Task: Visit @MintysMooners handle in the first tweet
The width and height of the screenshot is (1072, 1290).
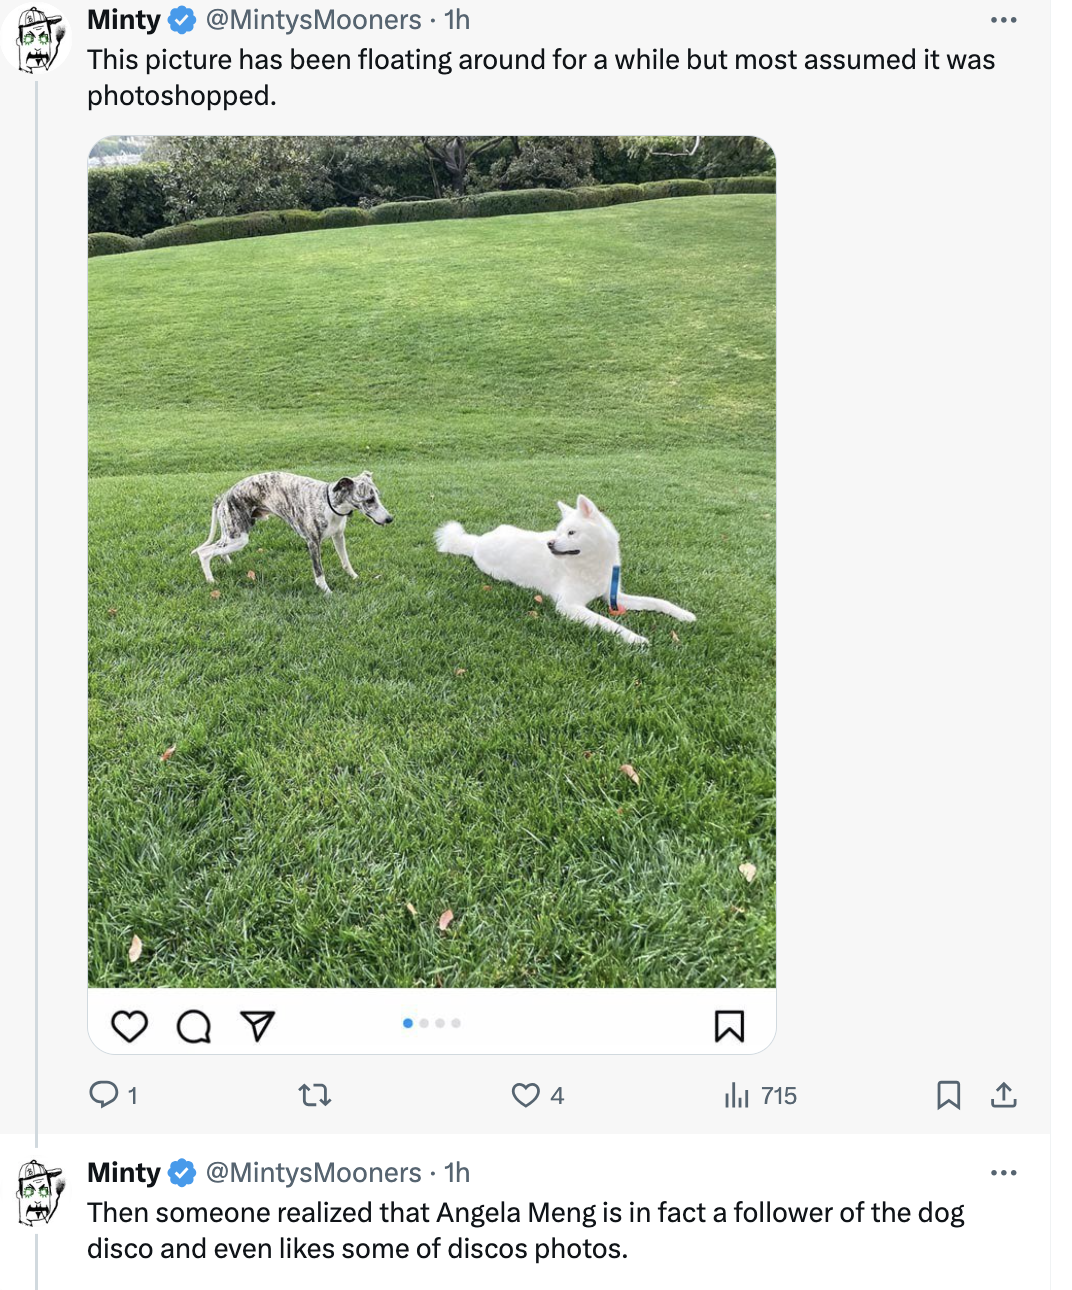Action: click(313, 20)
